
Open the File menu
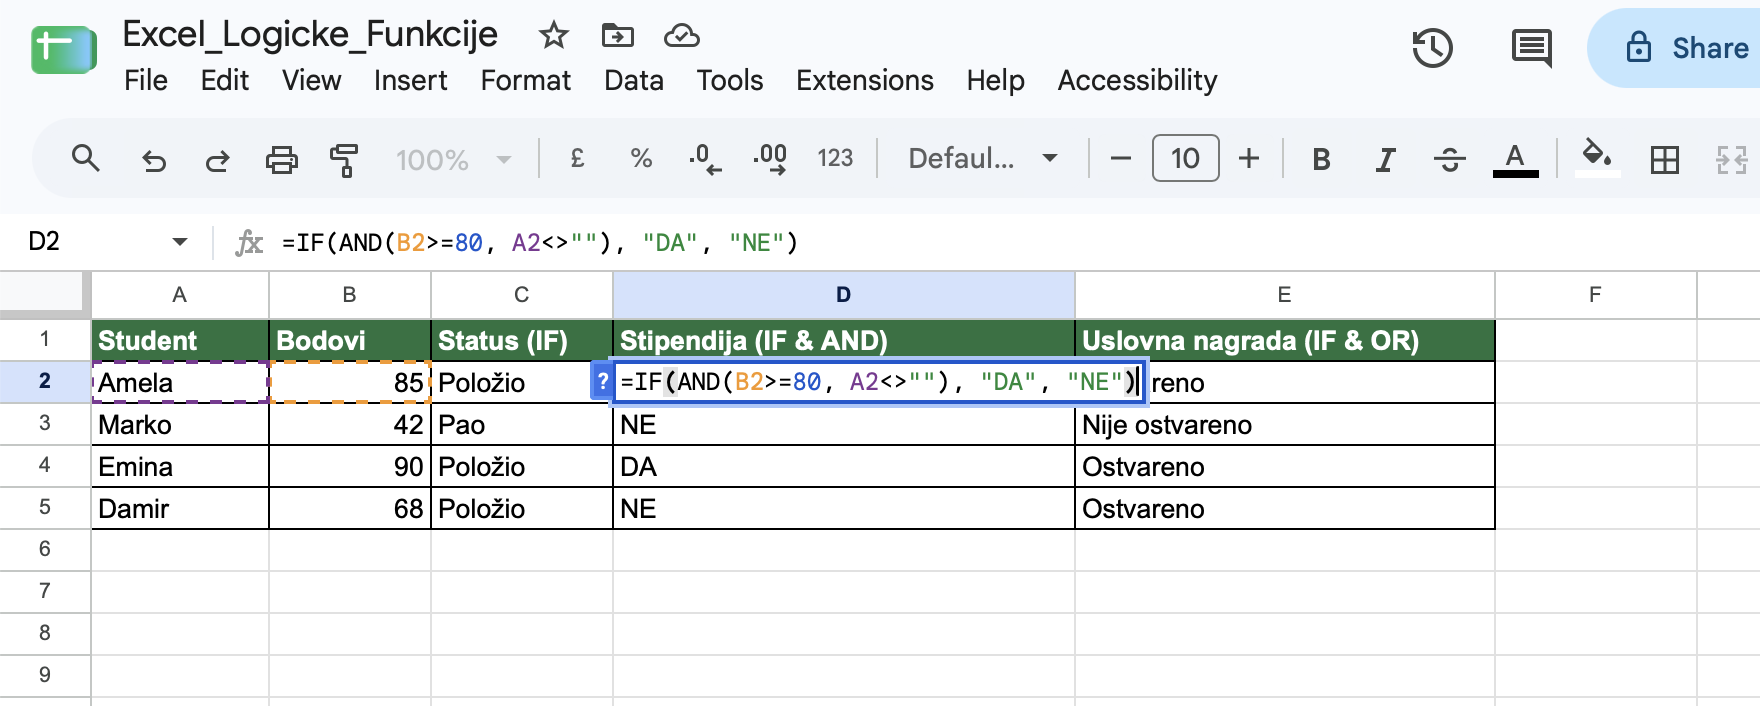point(146,80)
